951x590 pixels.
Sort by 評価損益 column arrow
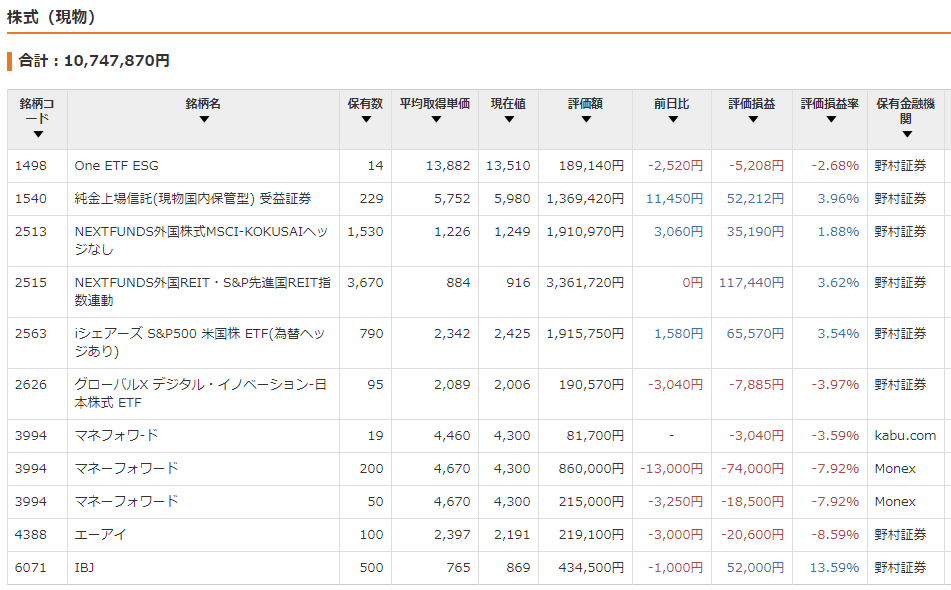point(753,119)
